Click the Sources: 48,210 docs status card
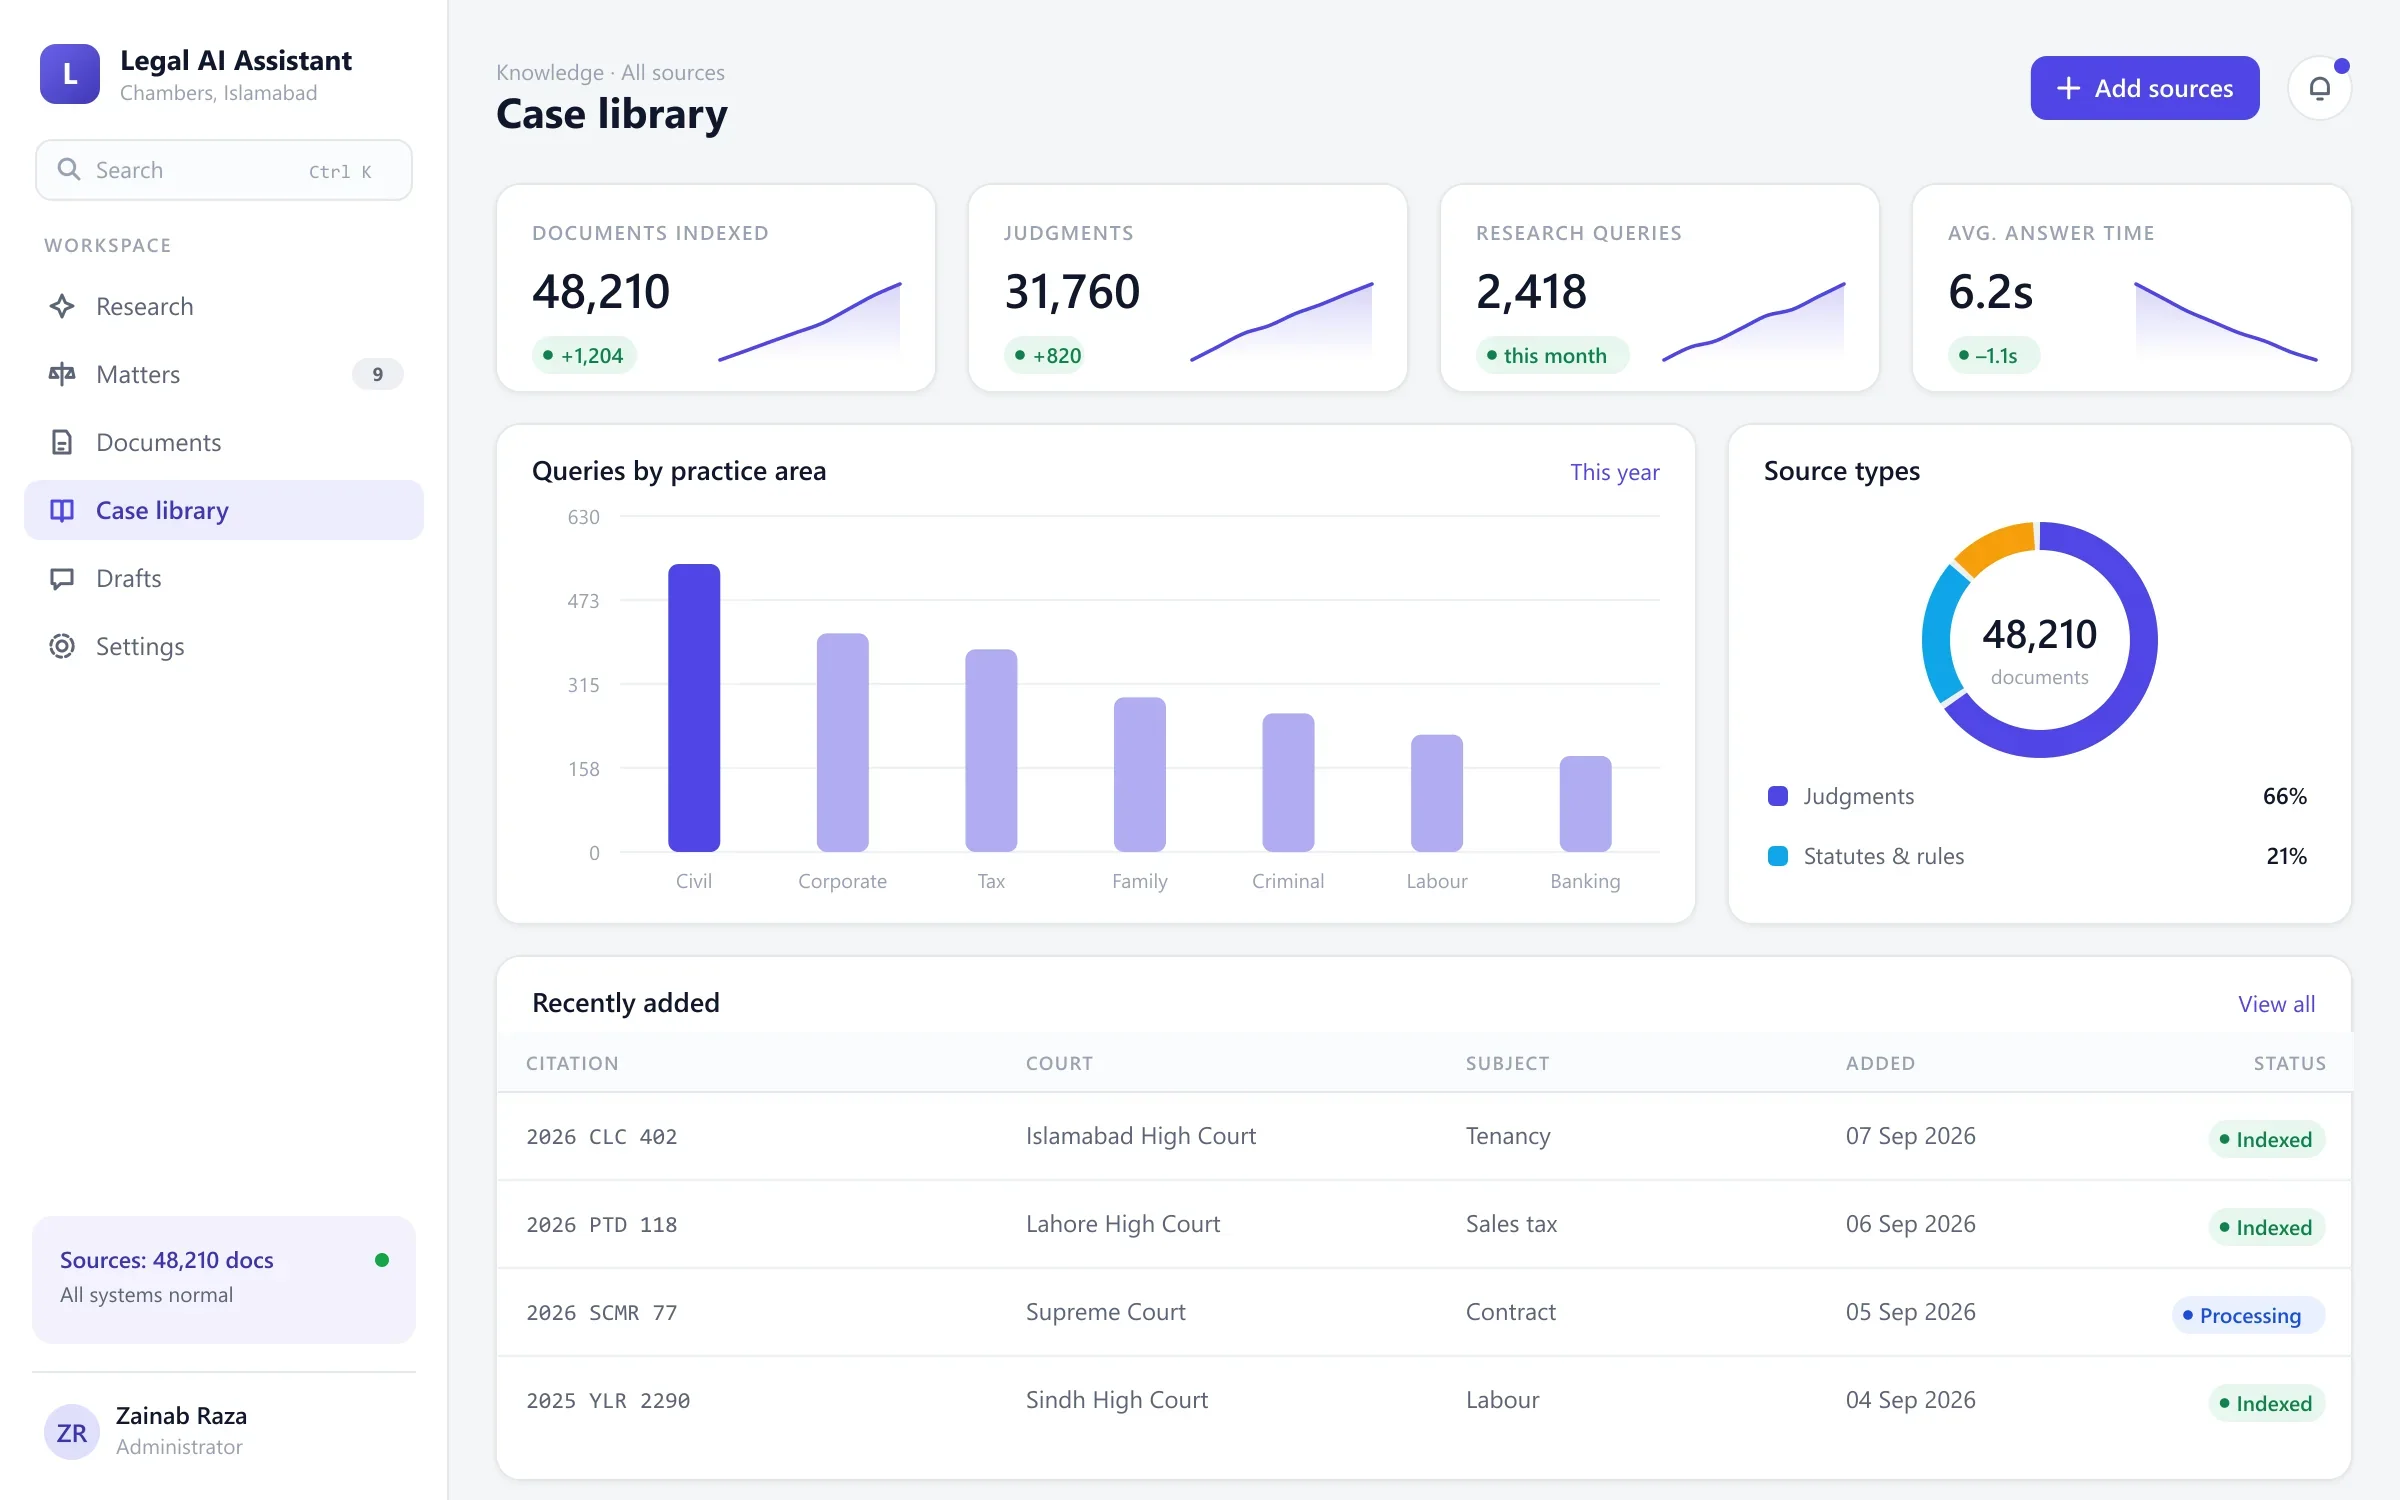 pyautogui.click(x=224, y=1279)
